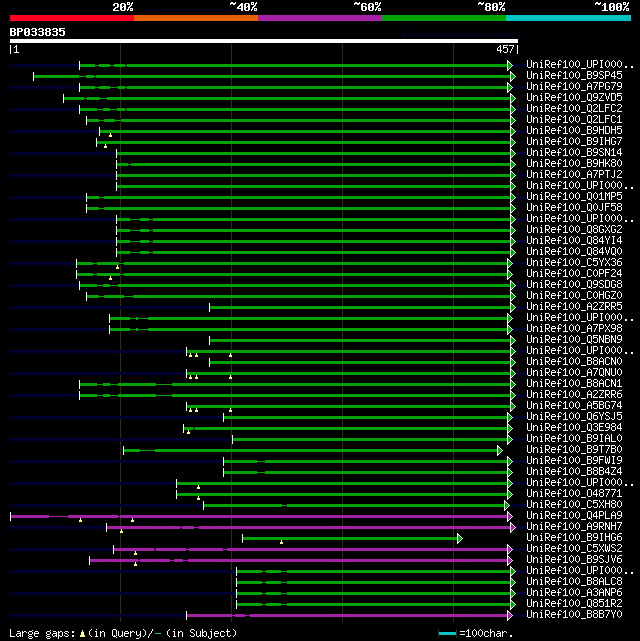The height and width of the screenshot is (641, 640).
Task: Select the UniRef100_B9IHG7 label
Action: 574,142
